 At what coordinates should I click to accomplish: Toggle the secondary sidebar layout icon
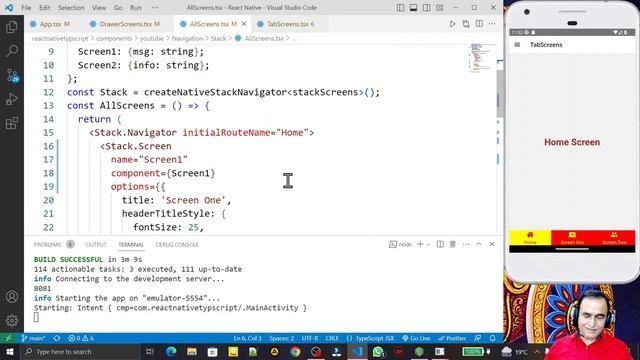point(427,8)
